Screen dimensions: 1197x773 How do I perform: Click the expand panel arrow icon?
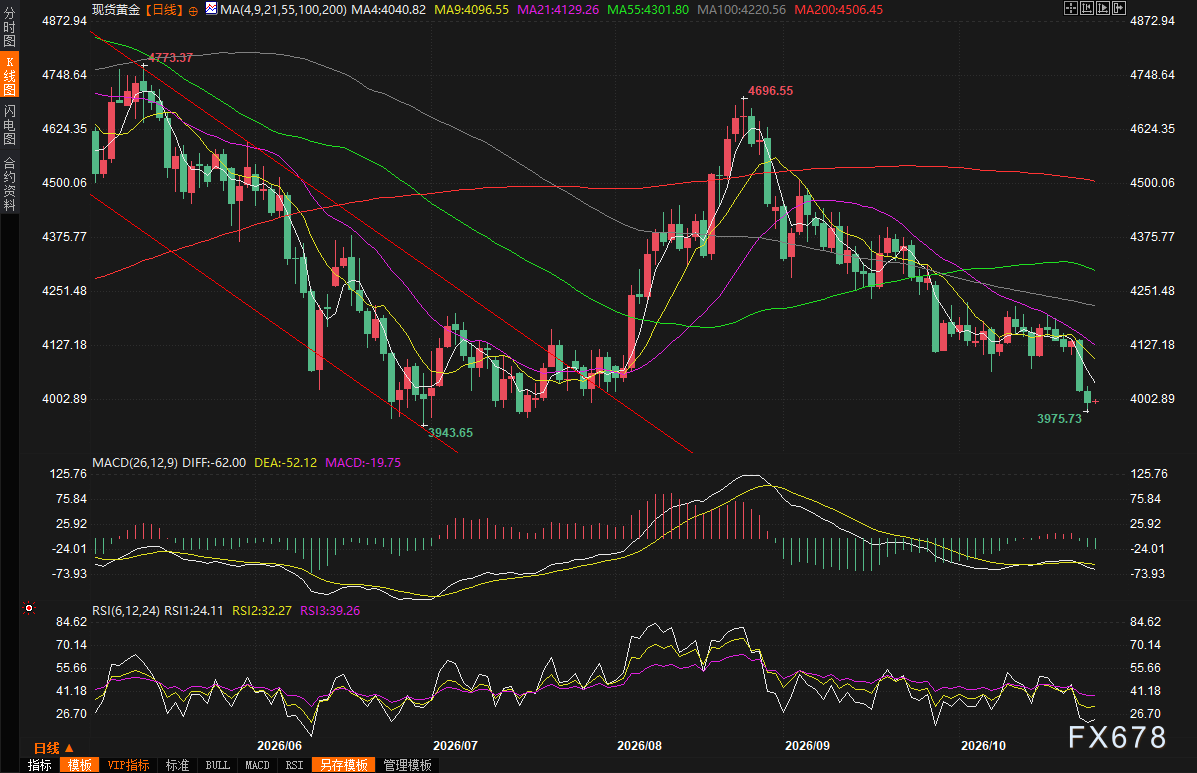pos(1119,8)
